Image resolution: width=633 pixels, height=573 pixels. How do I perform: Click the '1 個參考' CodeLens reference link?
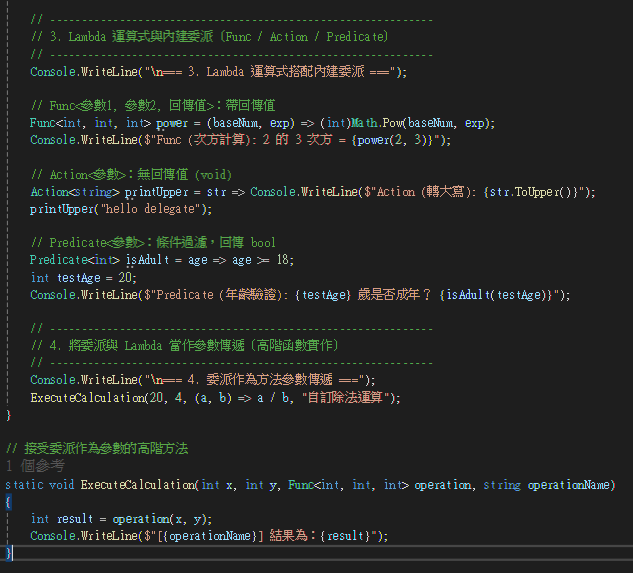35,466
